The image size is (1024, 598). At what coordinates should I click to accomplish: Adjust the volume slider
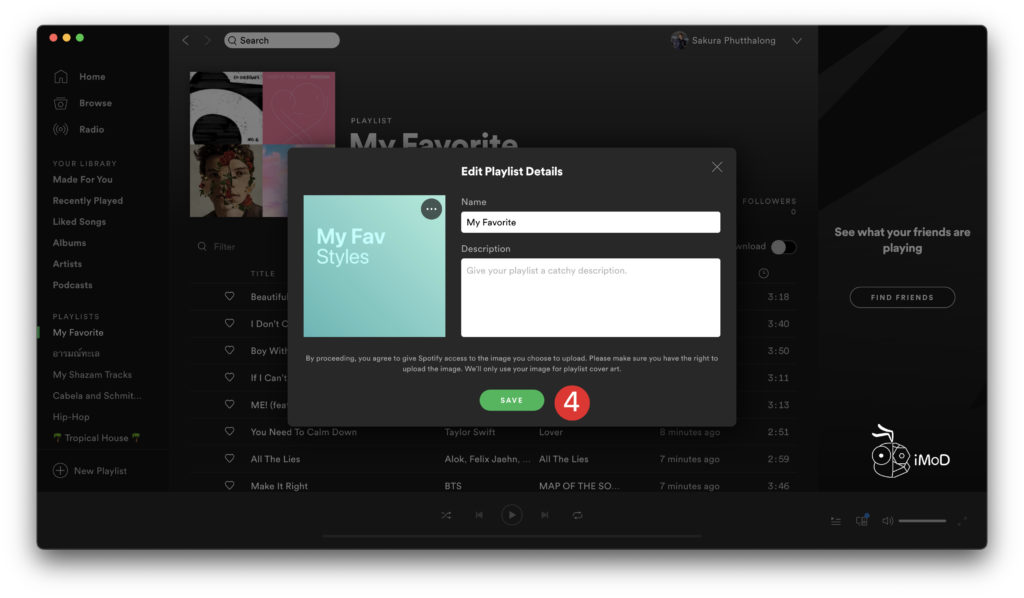pyautogui.click(x=921, y=521)
